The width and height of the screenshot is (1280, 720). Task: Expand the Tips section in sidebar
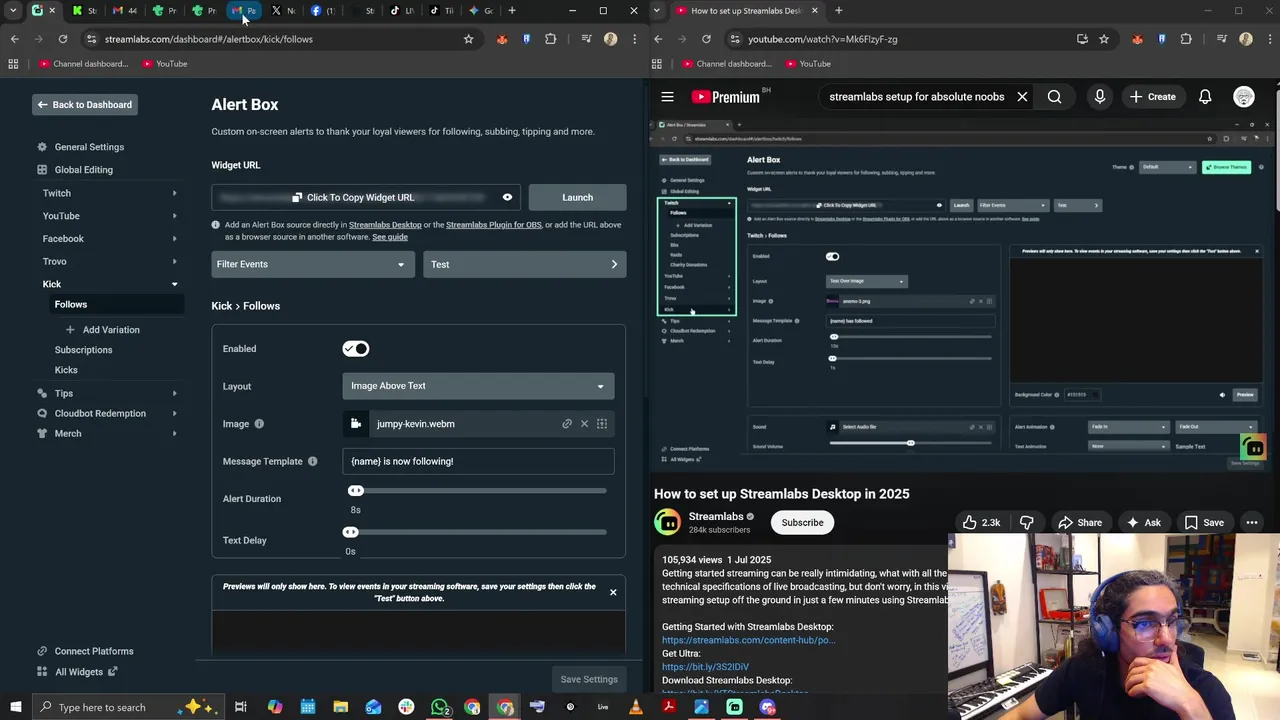point(174,393)
